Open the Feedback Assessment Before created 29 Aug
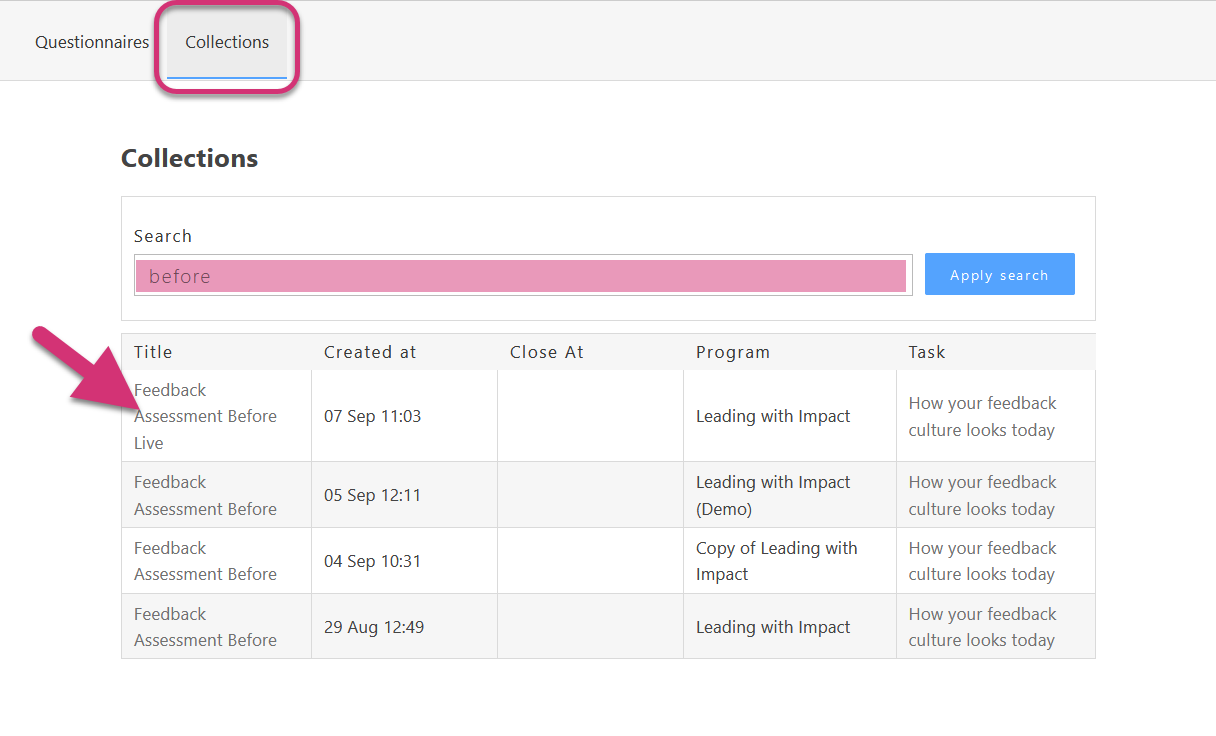The width and height of the screenshot is (1216, 736). click(x=204, y=627)
